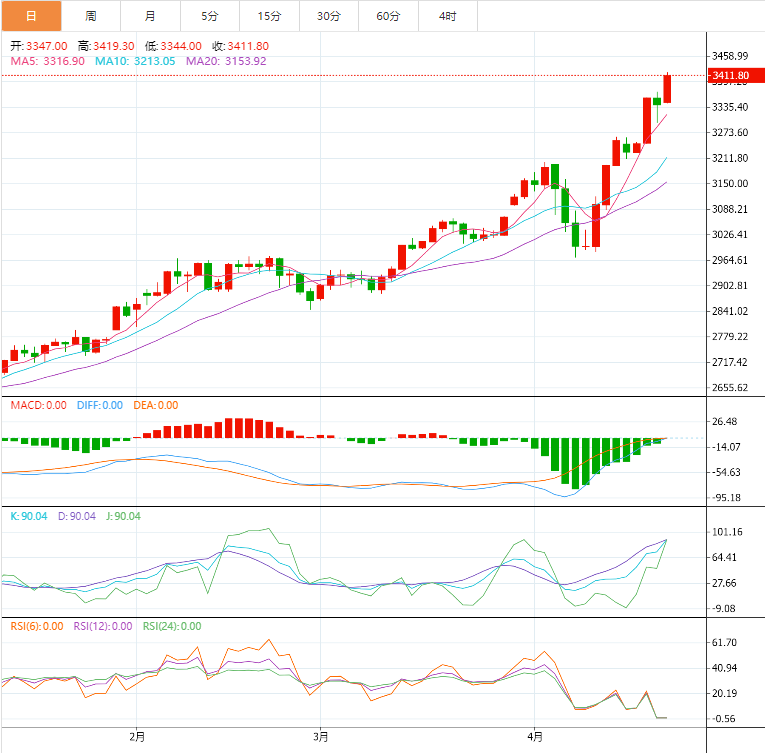Open the 15分 interval tab
The height and width of the screenshot is (753, 765).
click(269, 16)
